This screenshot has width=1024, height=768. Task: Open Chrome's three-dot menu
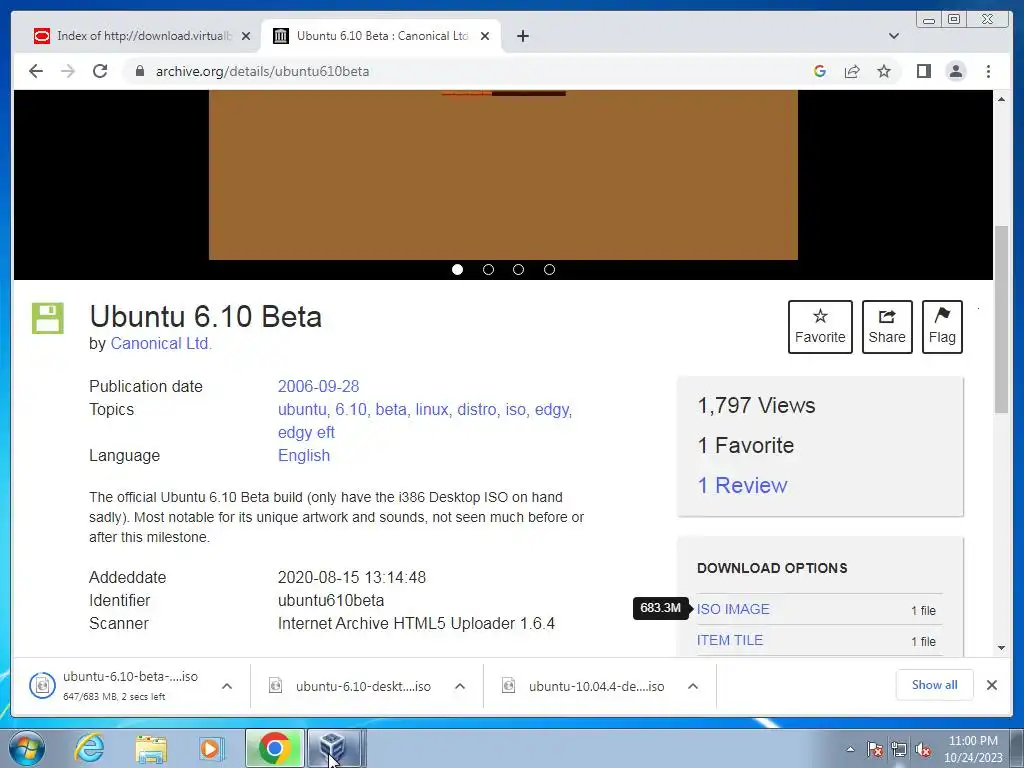[988, 71]
